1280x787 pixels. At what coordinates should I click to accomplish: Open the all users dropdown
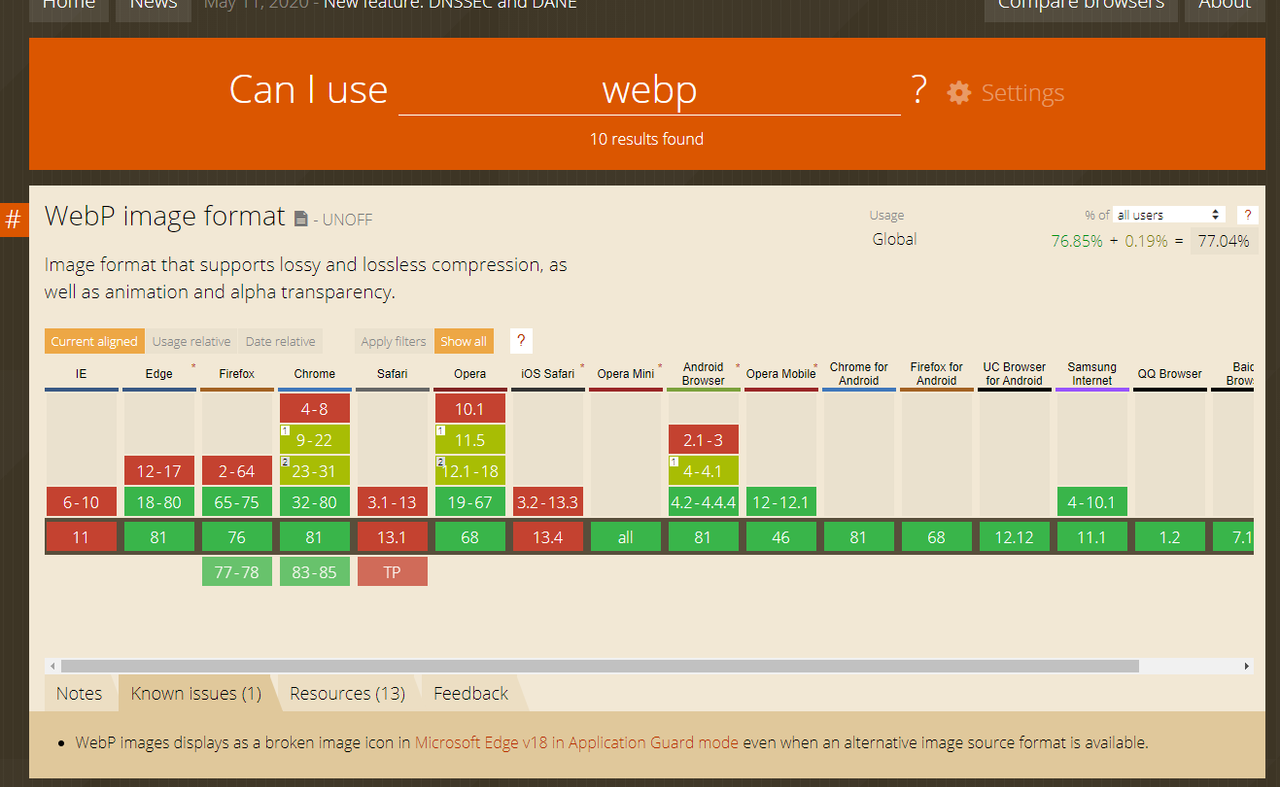tap(1169, 215)
